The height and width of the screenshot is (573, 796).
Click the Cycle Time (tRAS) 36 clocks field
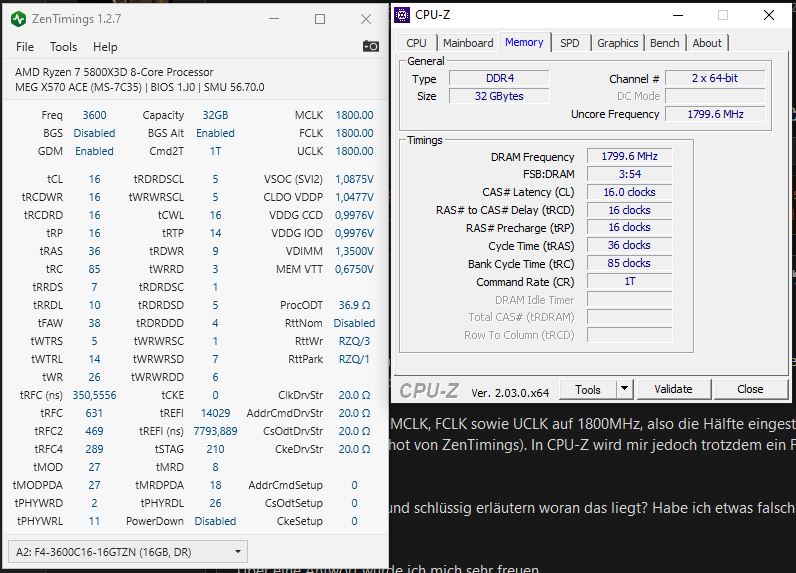pos(629,246)
